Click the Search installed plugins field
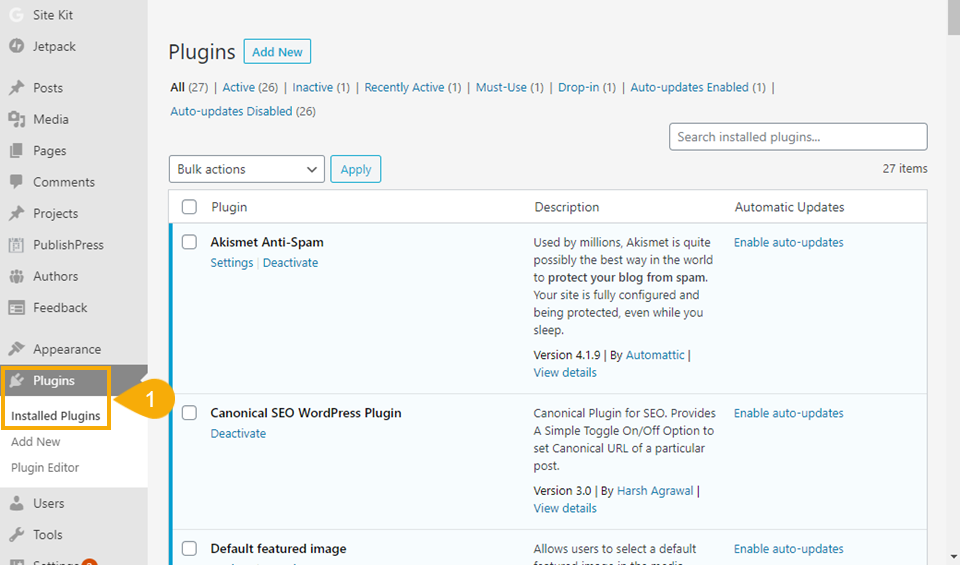Screen dimensions: 960x565 797,137
